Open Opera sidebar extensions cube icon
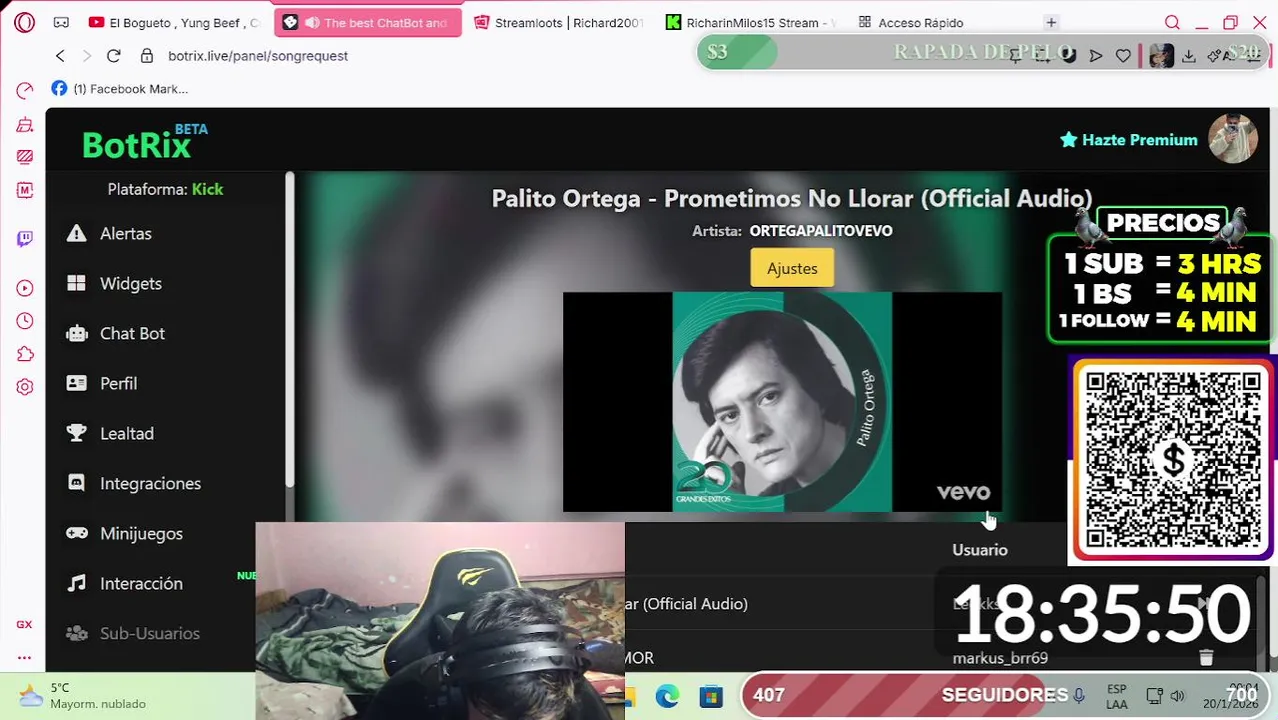1278x720 pixels. click(25, 354)
